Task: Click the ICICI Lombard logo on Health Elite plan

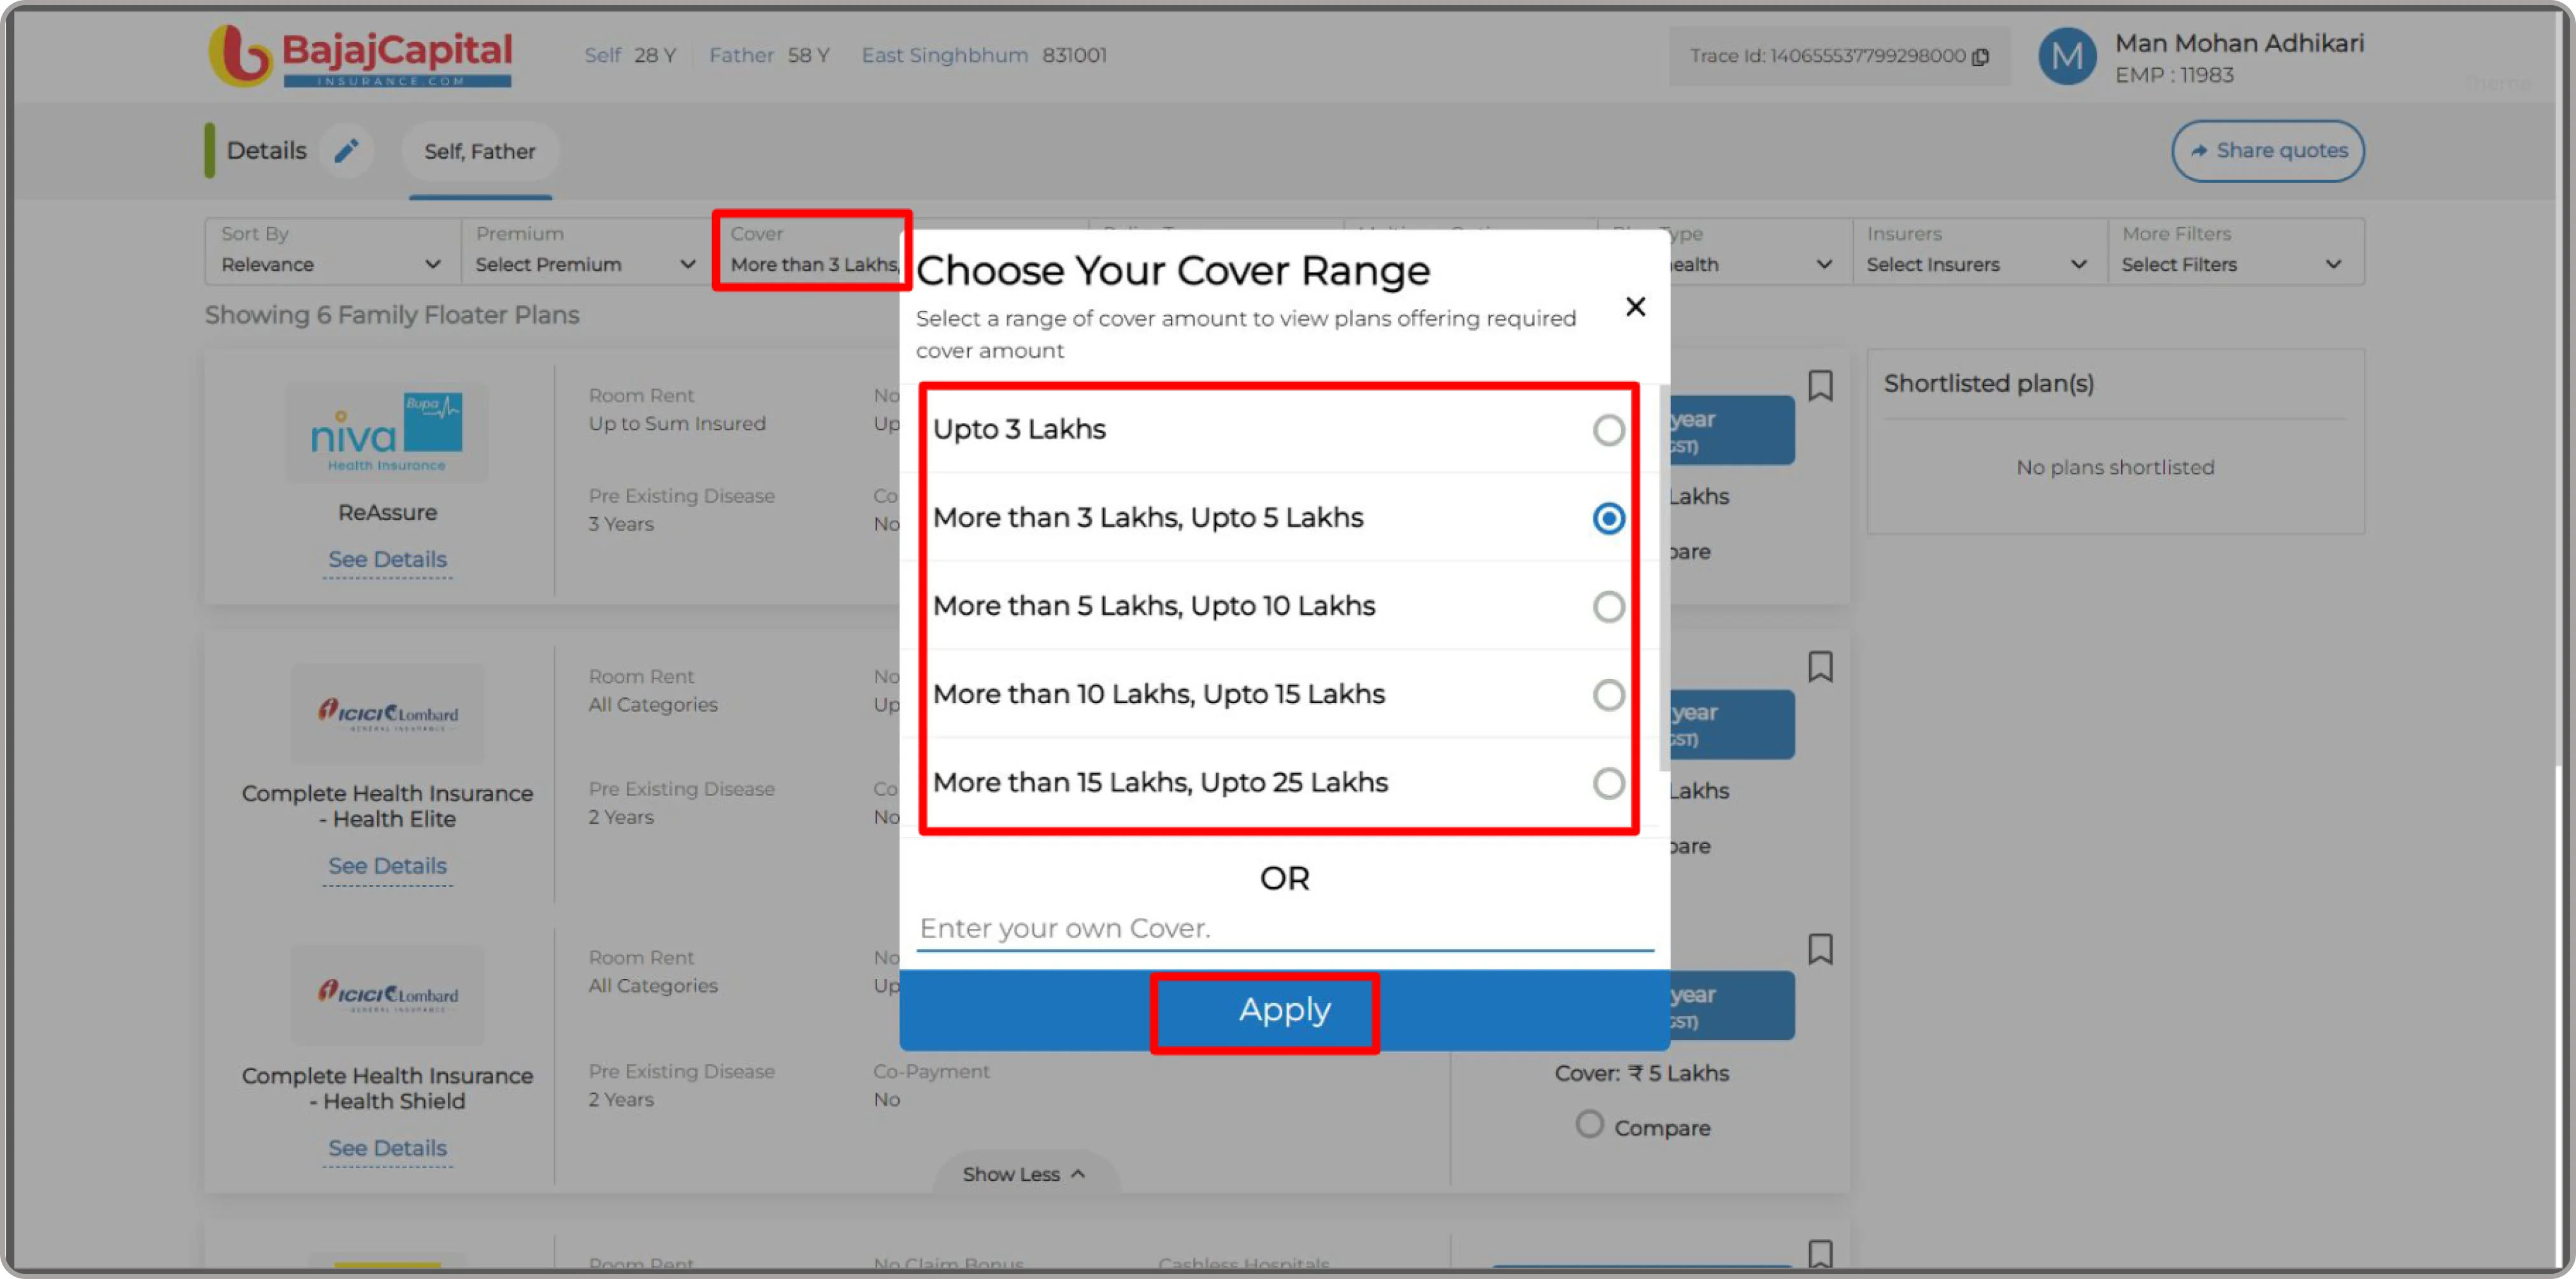Action: point(387,714)
